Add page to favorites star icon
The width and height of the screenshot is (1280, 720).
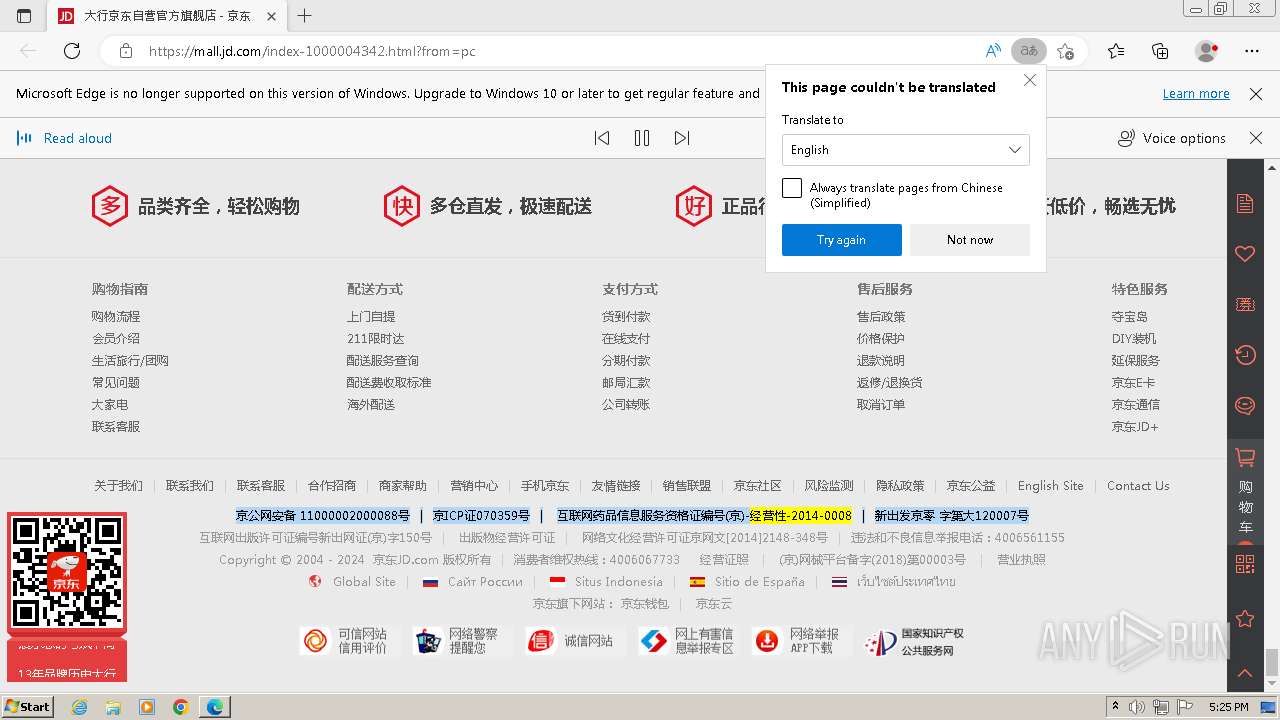[1066, 51]
